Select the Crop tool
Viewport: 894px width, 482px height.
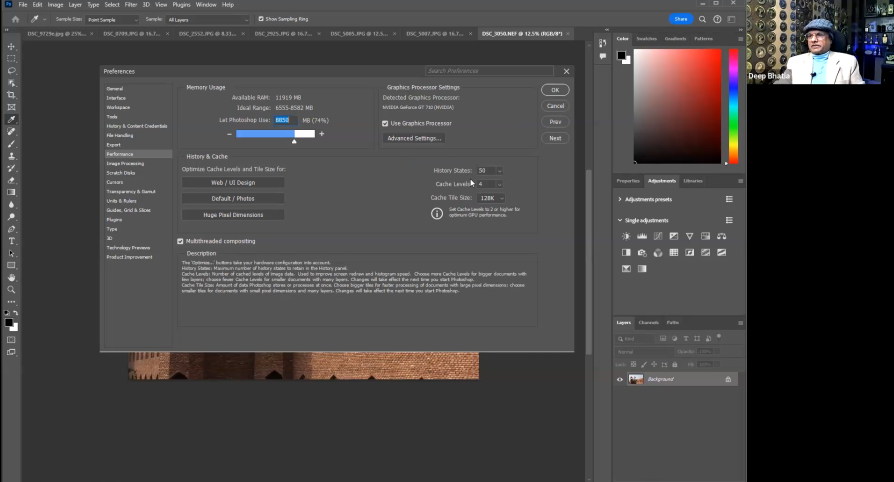(11, 95)
